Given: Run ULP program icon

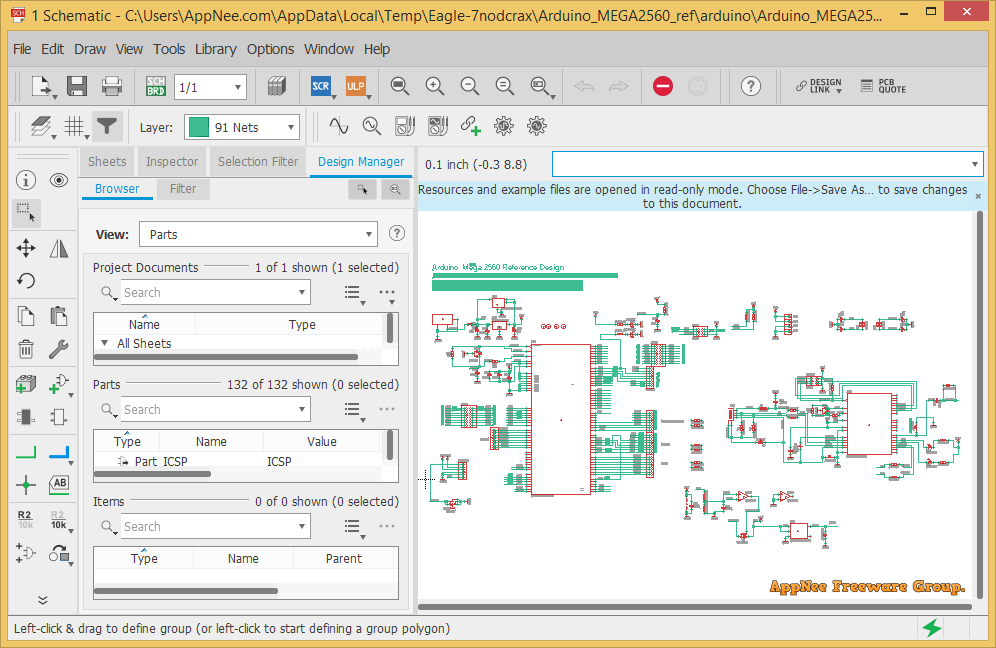Looking at the screenshot, I should [355, 86].
